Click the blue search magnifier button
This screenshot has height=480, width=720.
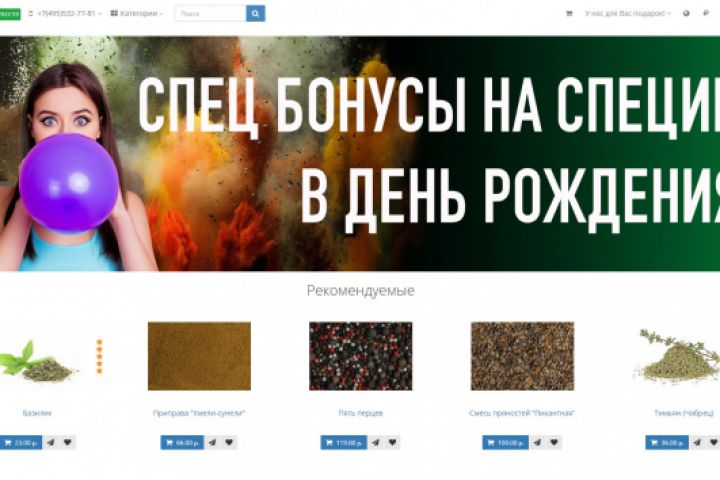pyautogui.click(x=255, y=14)
